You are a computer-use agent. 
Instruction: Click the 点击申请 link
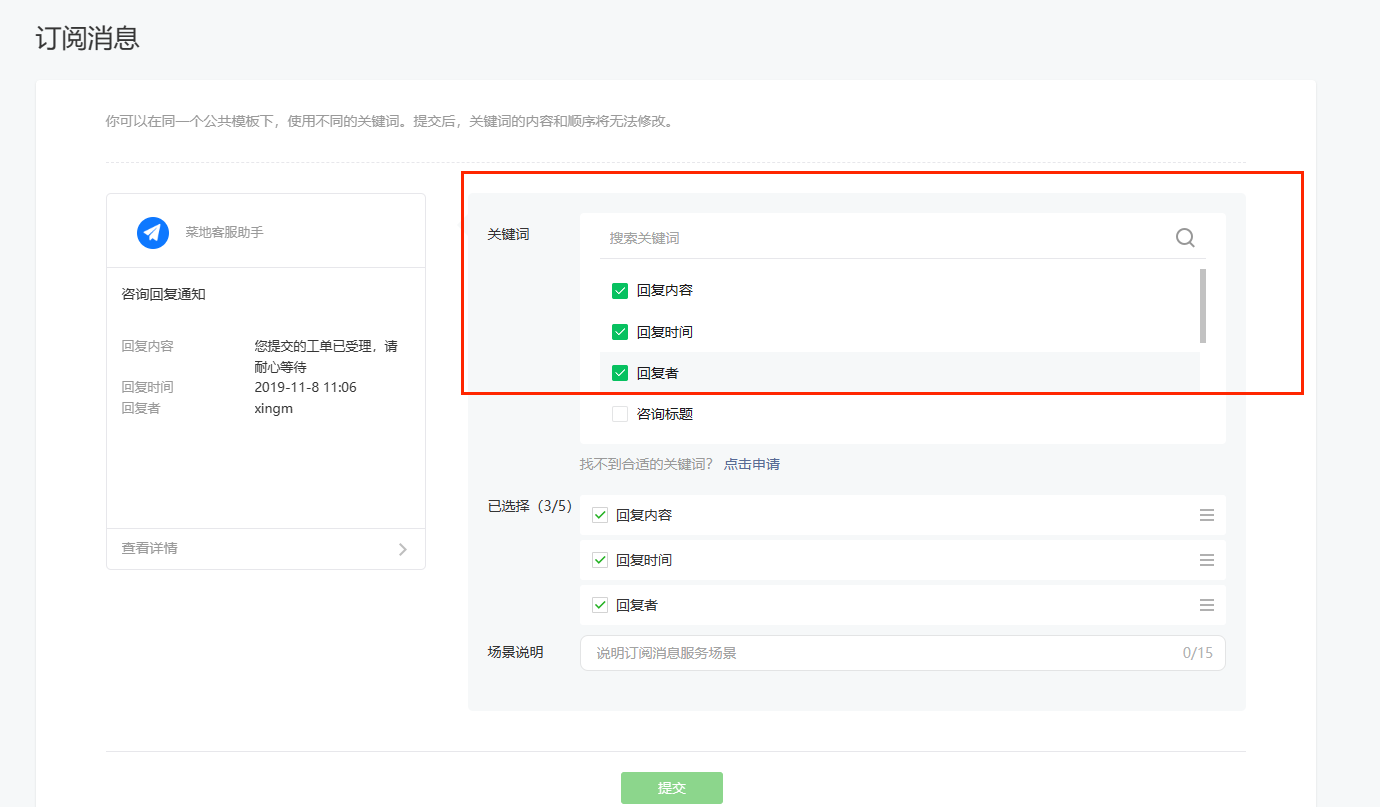click(x=752, y=464)
